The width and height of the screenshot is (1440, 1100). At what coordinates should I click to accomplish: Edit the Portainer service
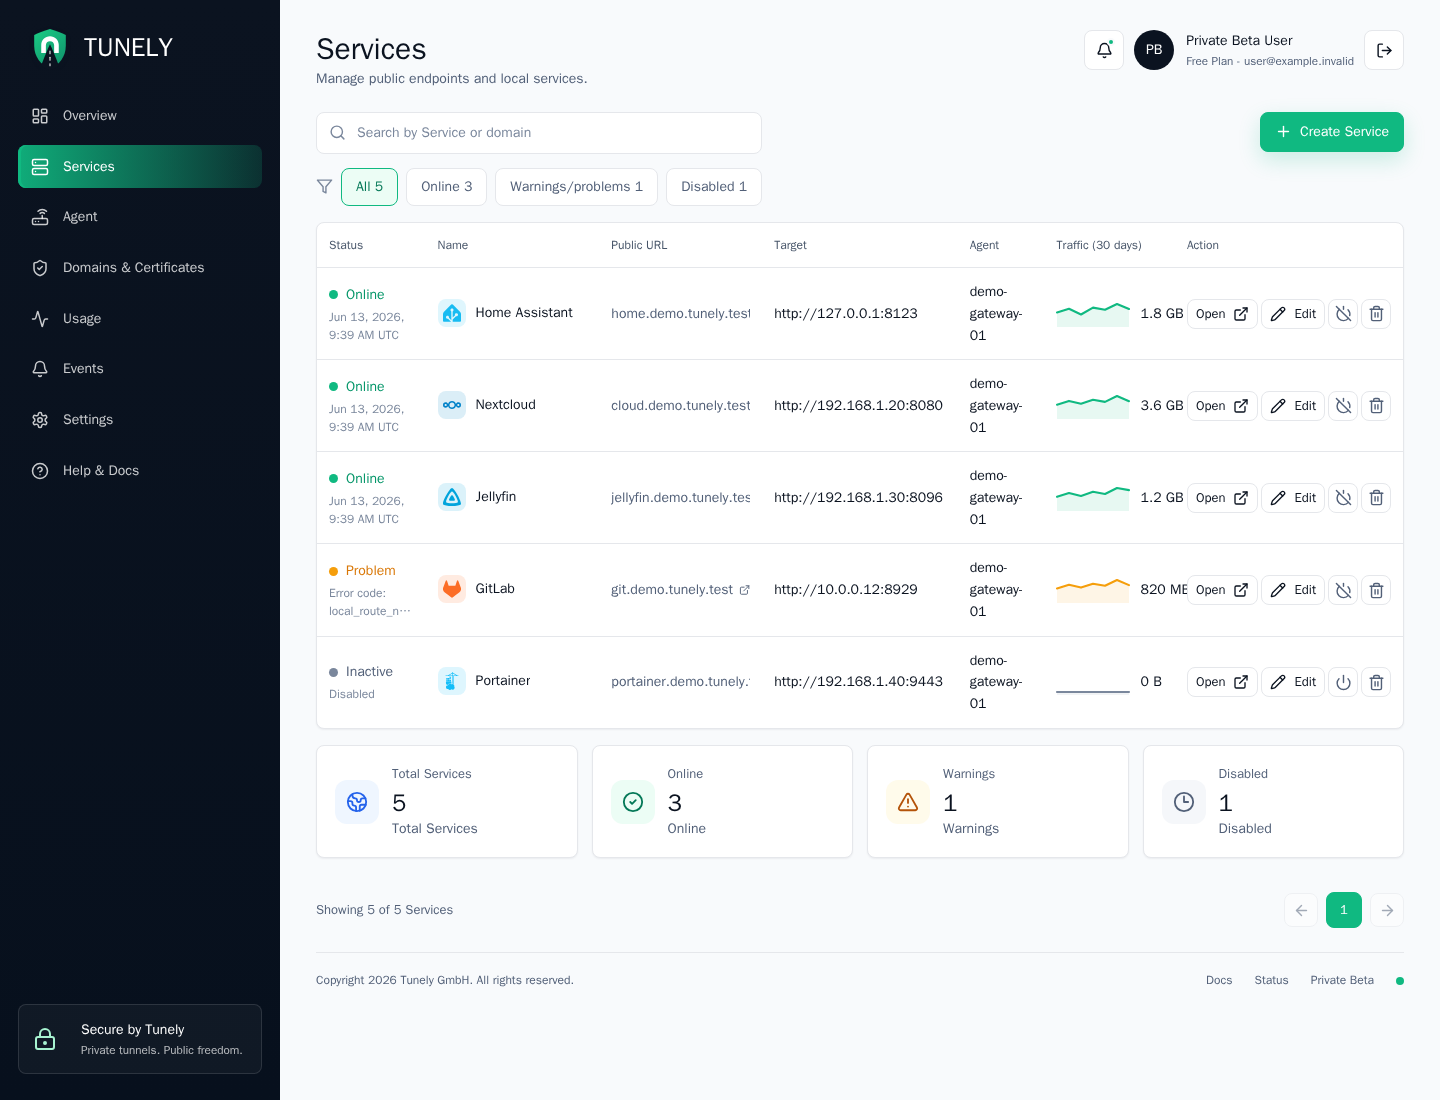[1293, 682]
